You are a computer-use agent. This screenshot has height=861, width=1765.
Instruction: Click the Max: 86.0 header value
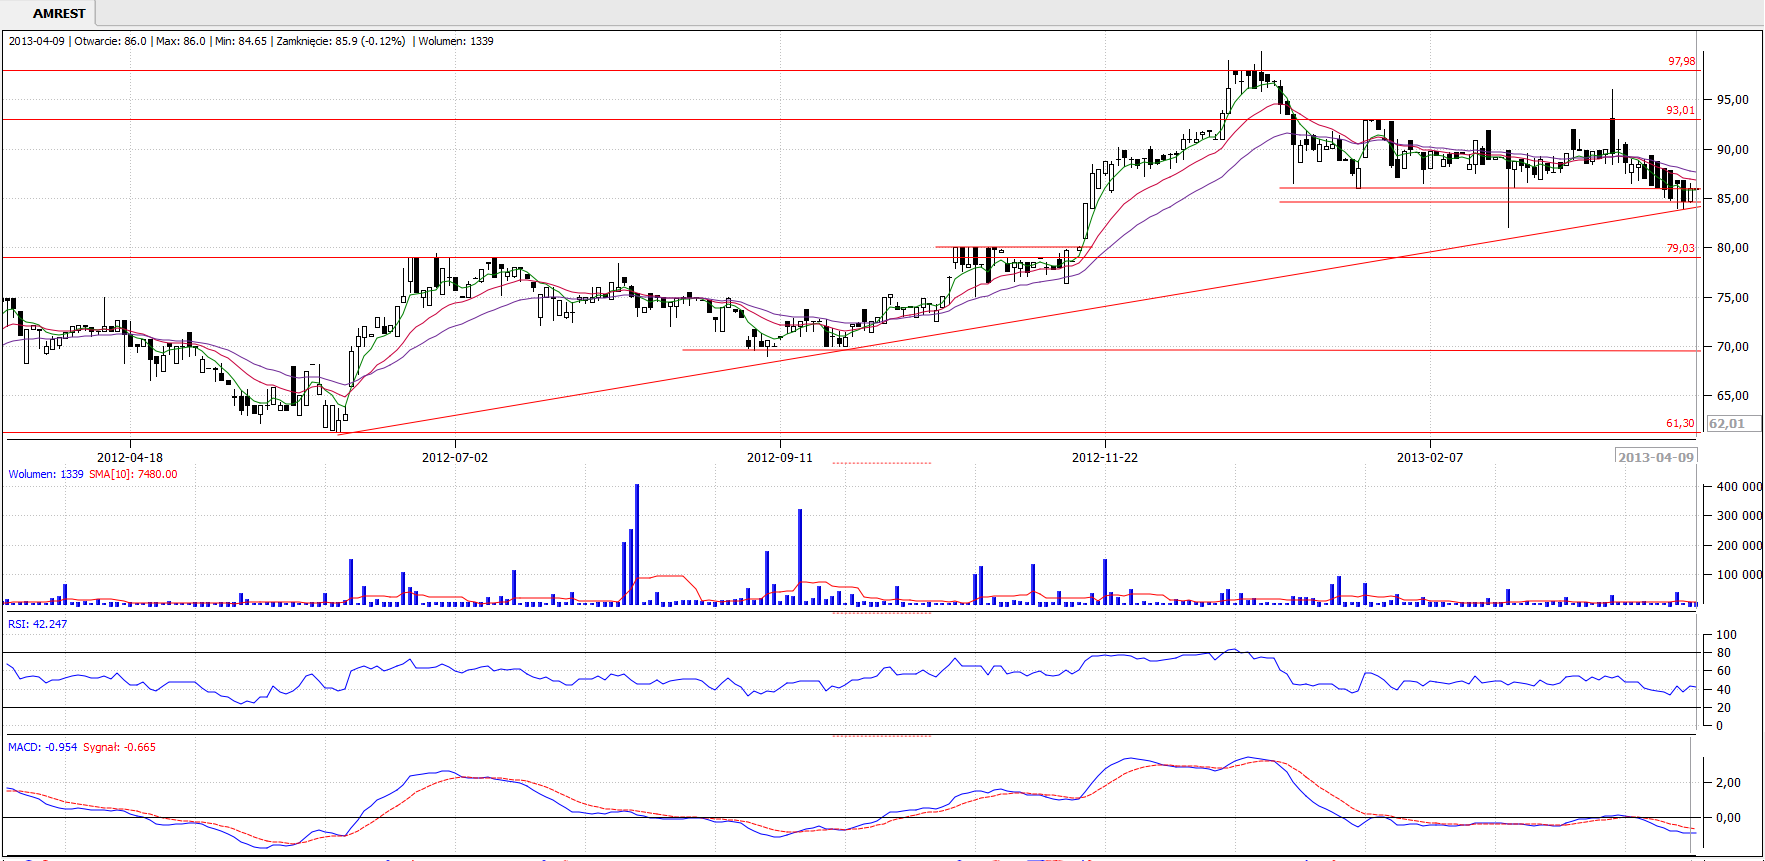coord(181,41)
